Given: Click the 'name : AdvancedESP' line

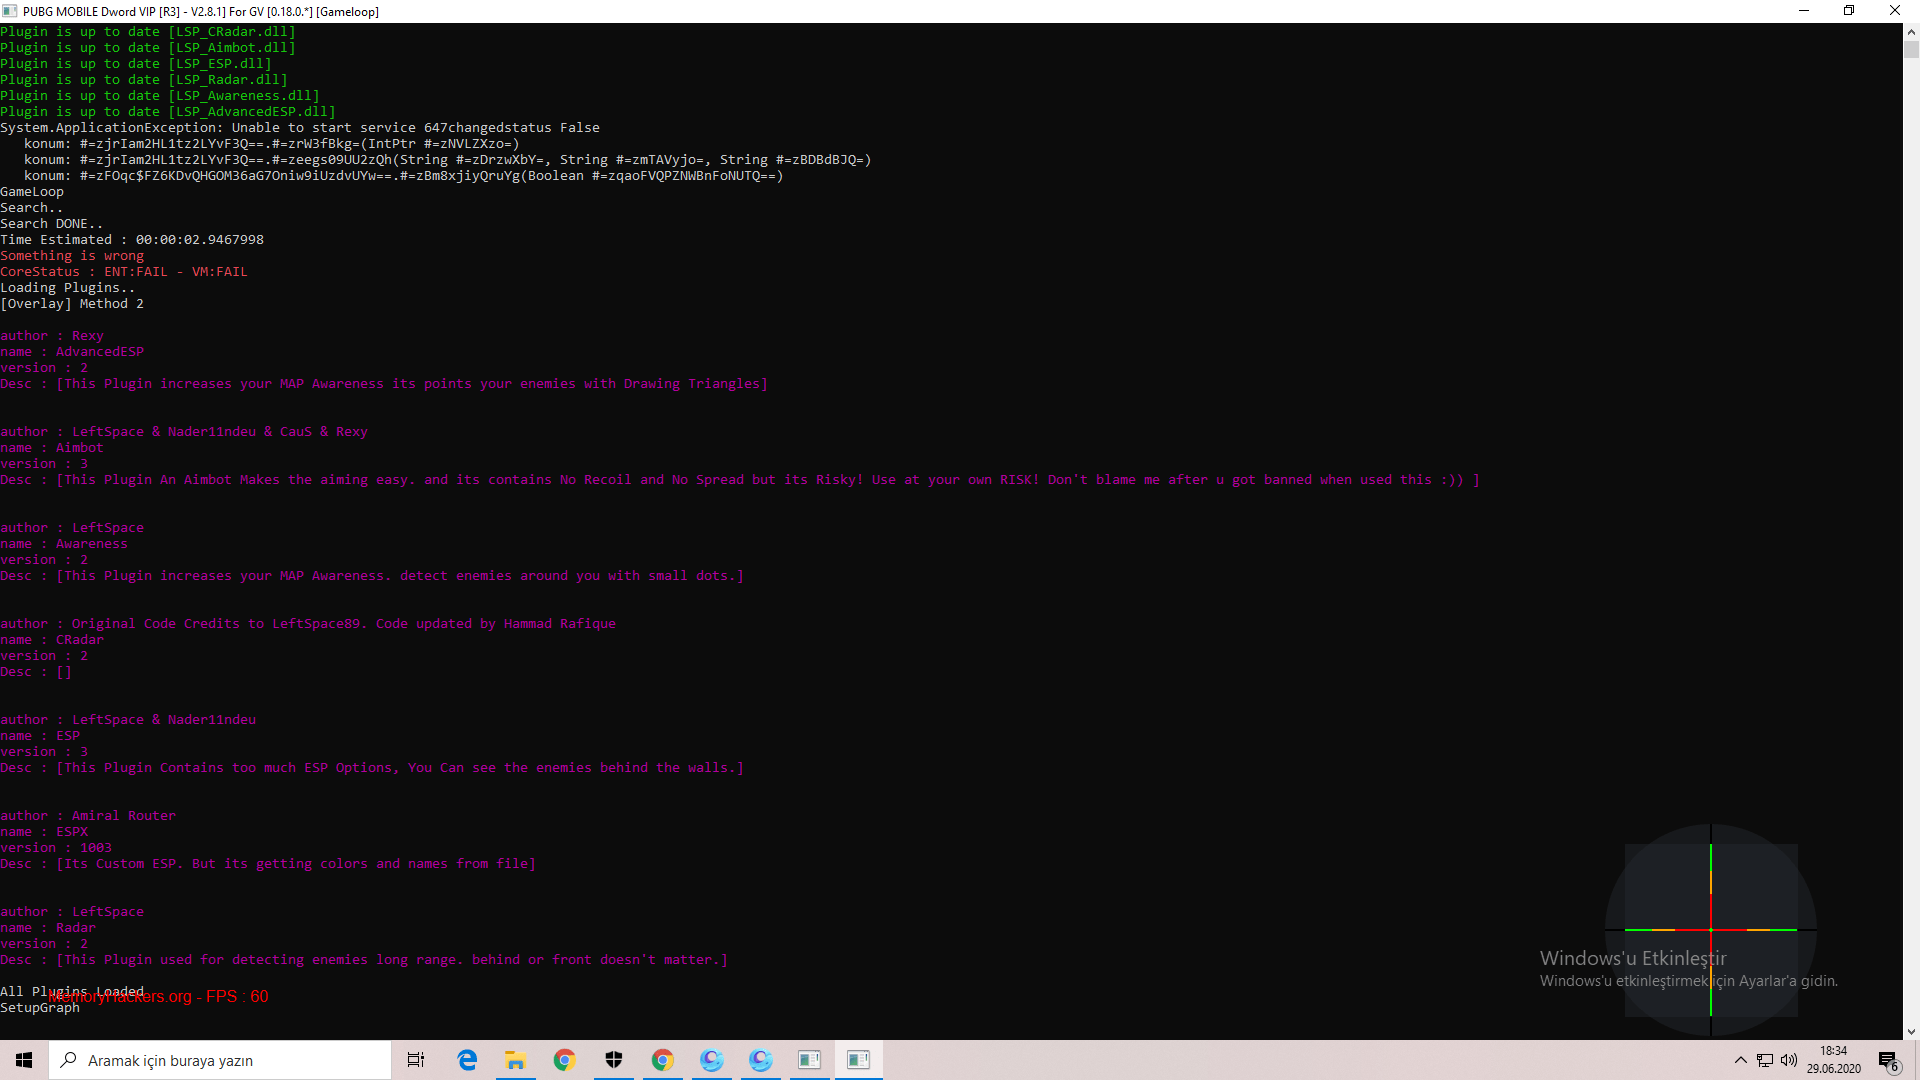Looking at the screenshot, I should [x=72, y=352].
